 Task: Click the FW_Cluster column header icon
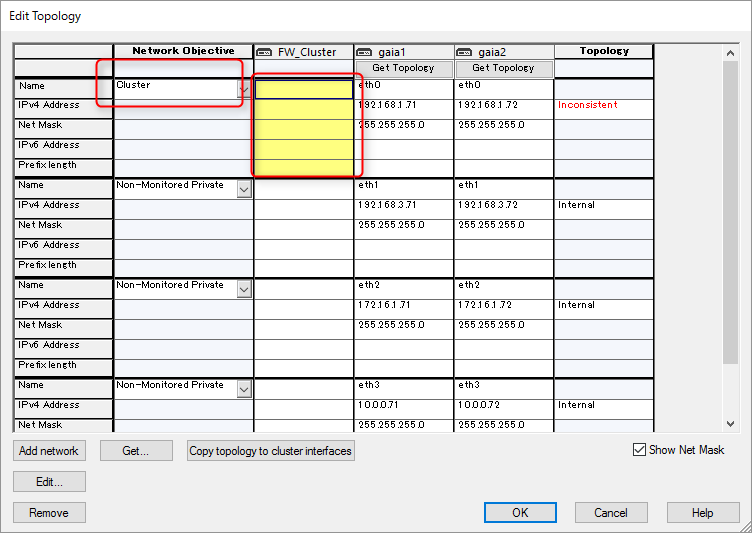264,52
